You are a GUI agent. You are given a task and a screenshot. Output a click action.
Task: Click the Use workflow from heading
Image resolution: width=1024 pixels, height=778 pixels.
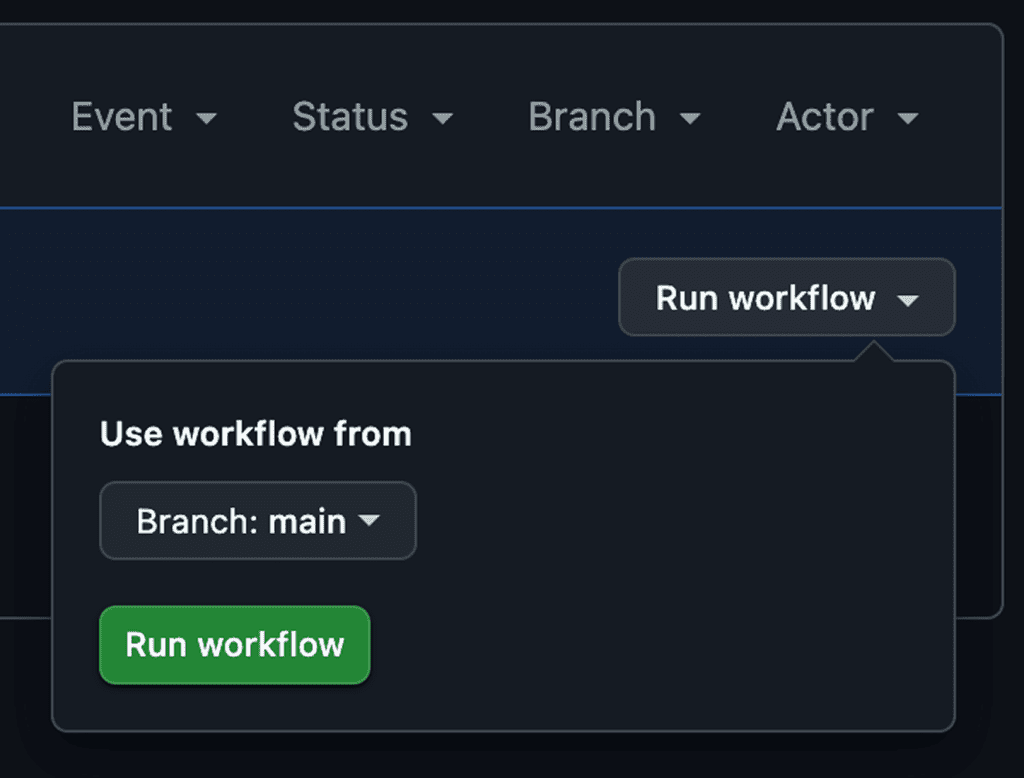pyautogui.click(x=255, y=433)
